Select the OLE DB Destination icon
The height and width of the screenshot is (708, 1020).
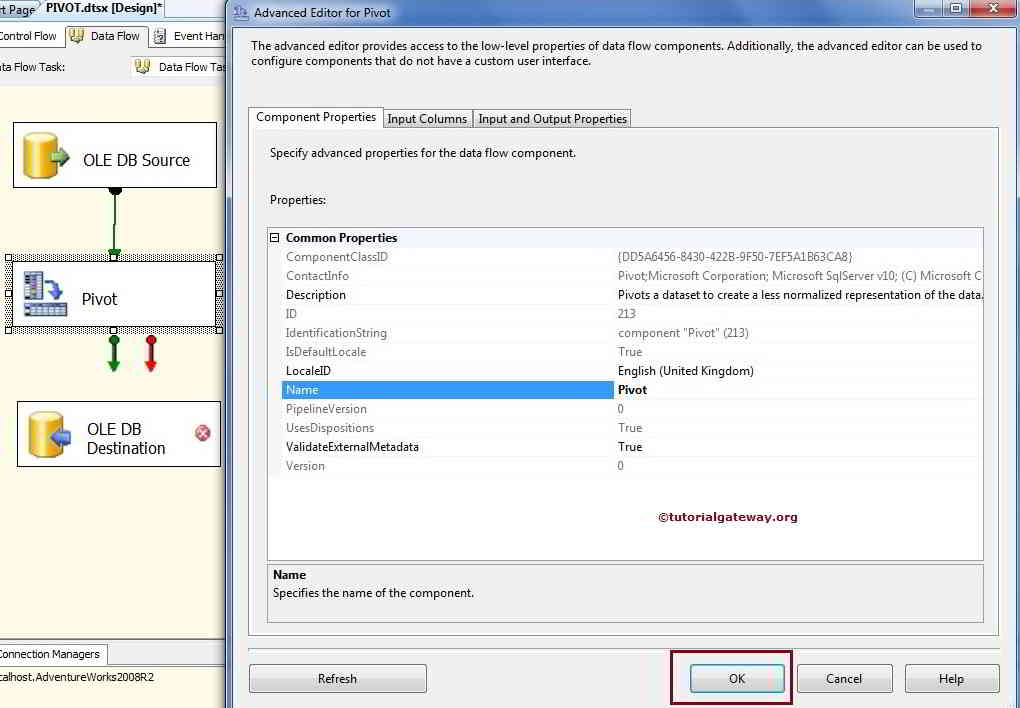tap(44, 434)
